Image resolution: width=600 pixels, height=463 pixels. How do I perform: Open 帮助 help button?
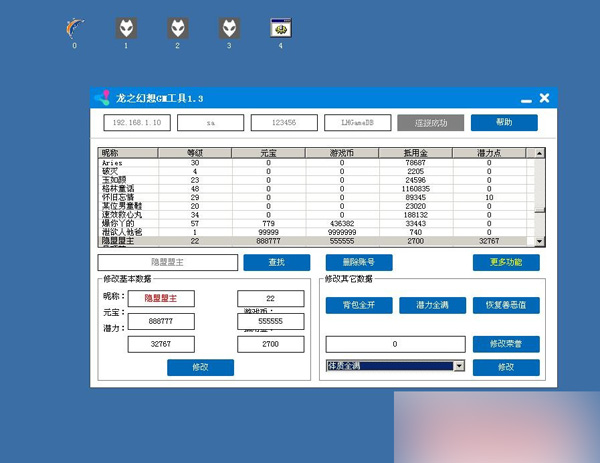click(x=504, y=122)
